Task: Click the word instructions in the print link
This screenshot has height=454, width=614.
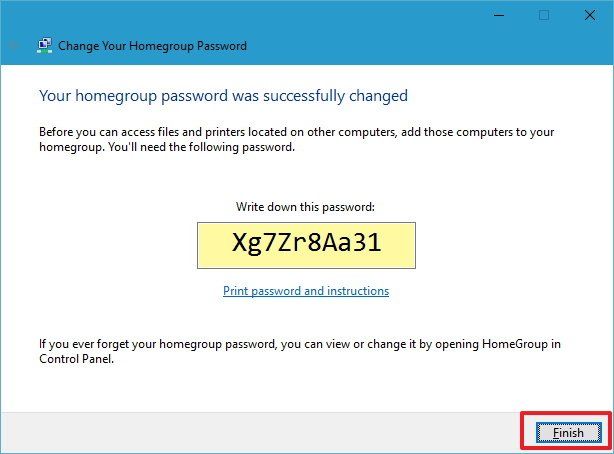Action: (358, 291)
